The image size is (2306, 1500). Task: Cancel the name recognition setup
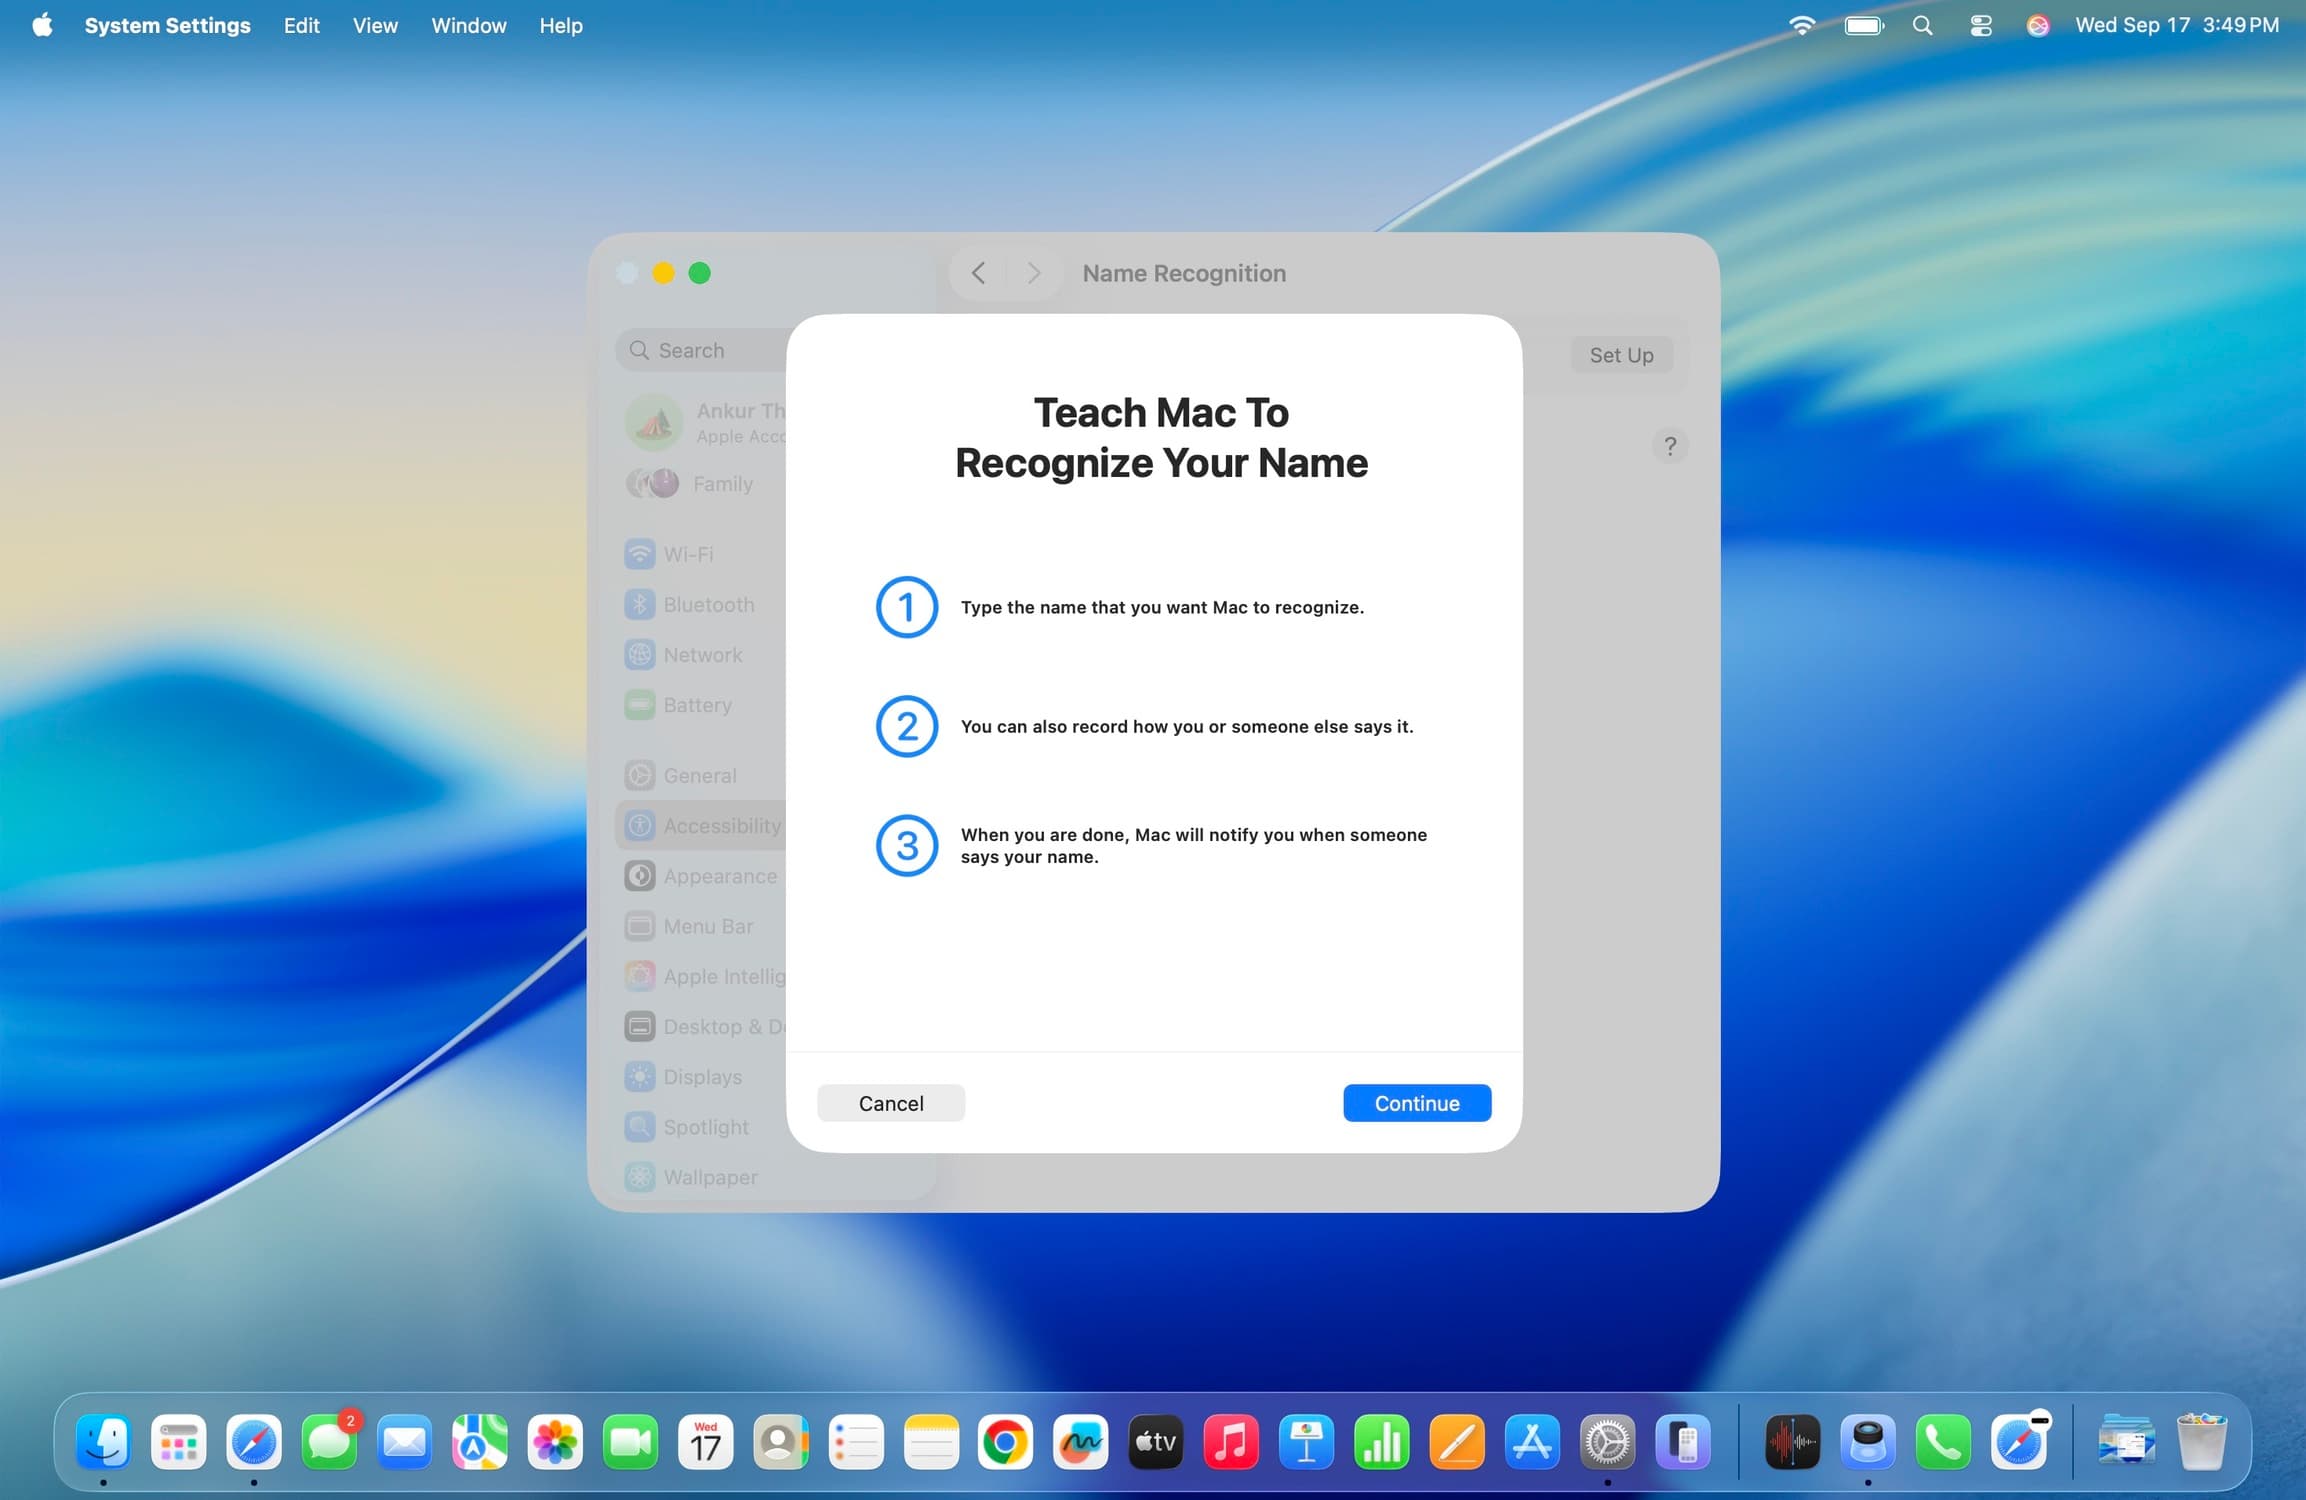click(890, 1102)
